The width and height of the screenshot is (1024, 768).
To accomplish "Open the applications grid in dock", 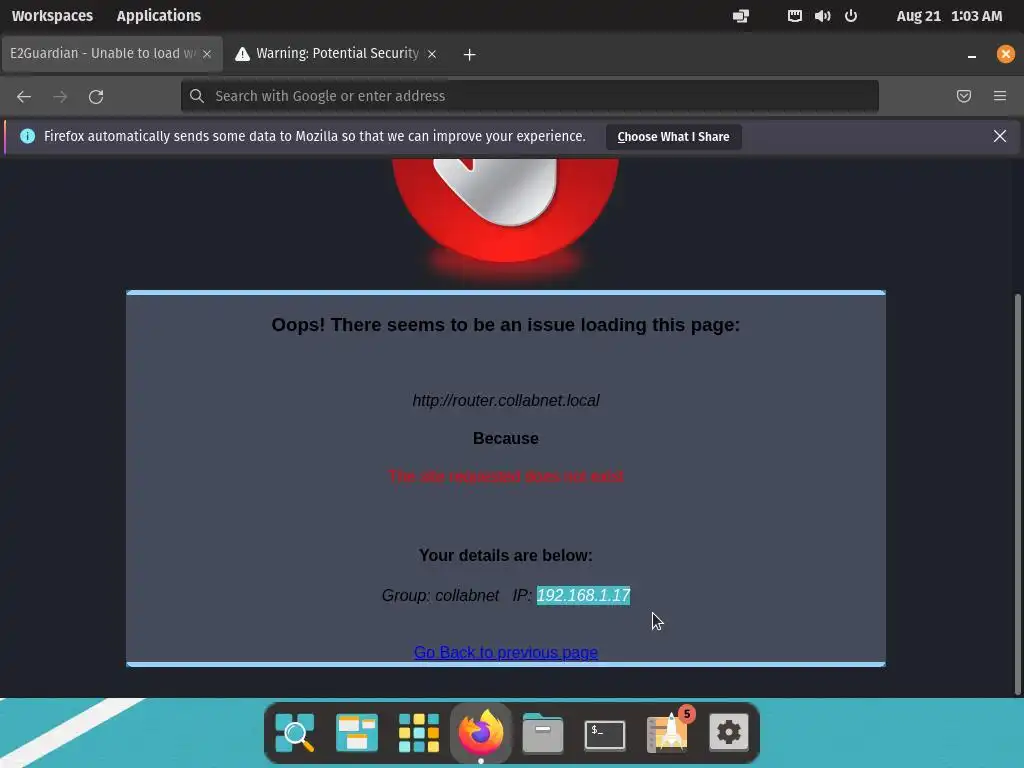I will tap(419, 733).
